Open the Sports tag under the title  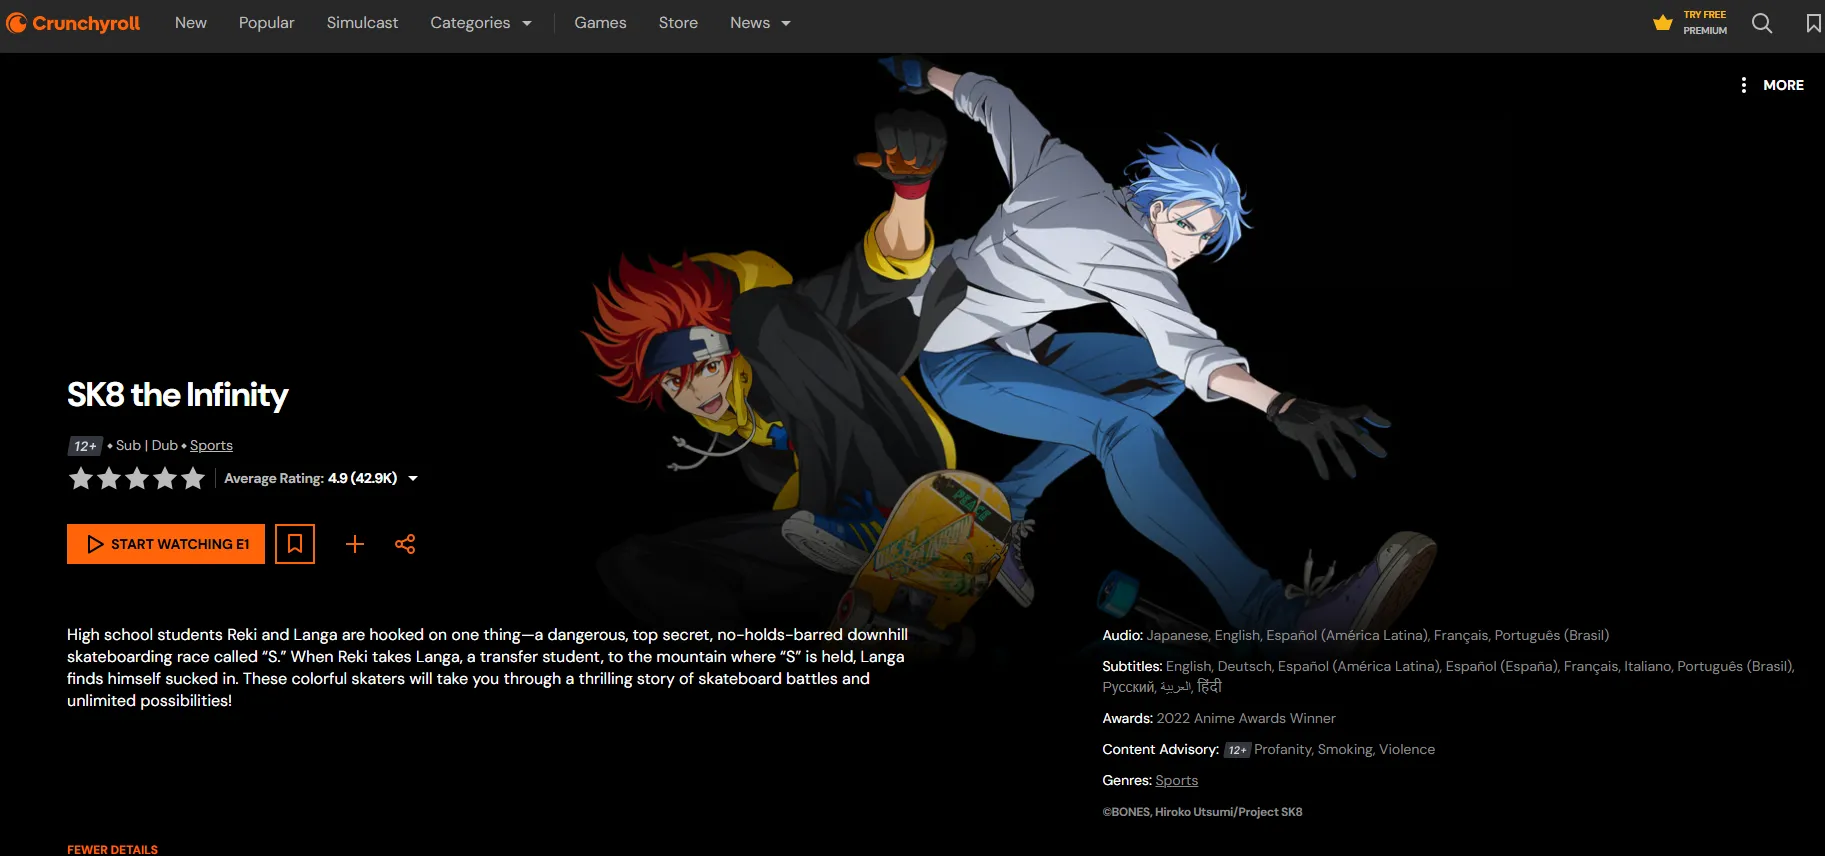[x=211, y=446]
